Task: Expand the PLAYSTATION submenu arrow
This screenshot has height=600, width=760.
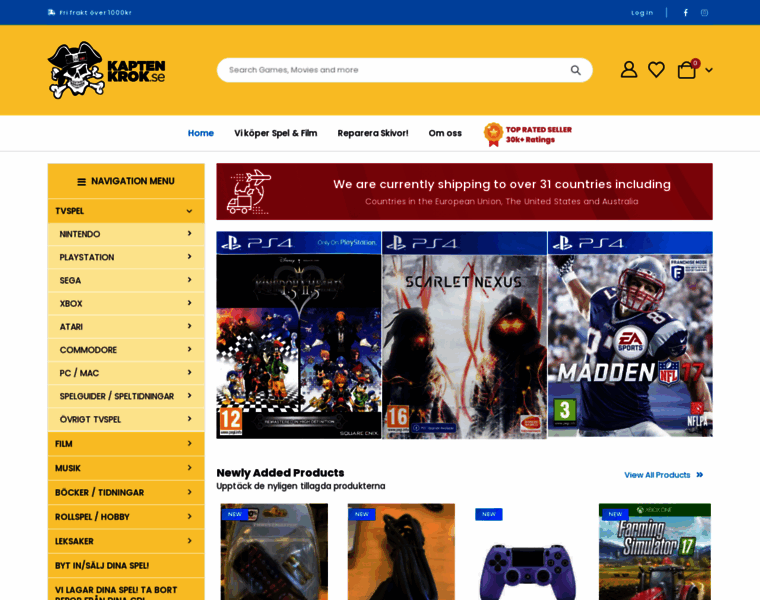Action: (x=190, y=257)
